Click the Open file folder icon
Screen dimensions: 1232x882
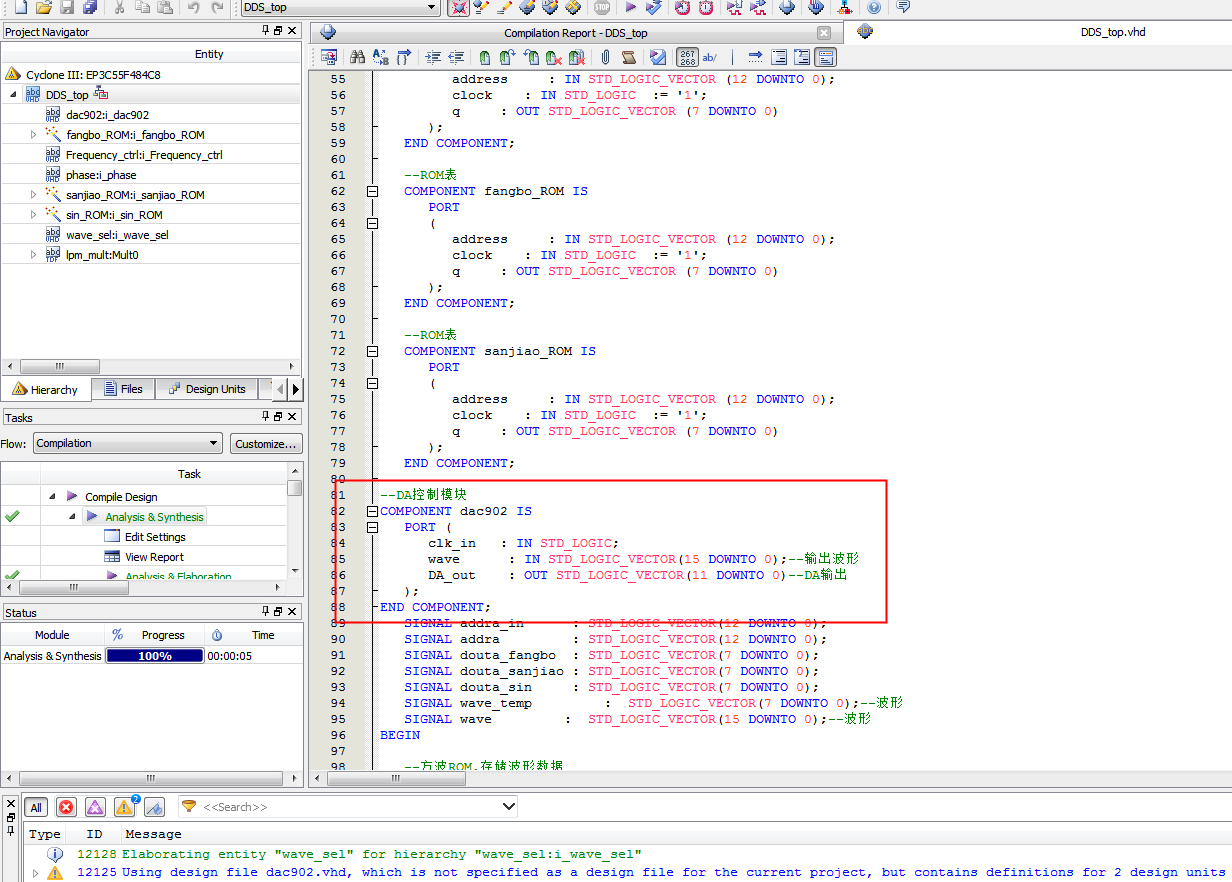click(x=43, y=7)
